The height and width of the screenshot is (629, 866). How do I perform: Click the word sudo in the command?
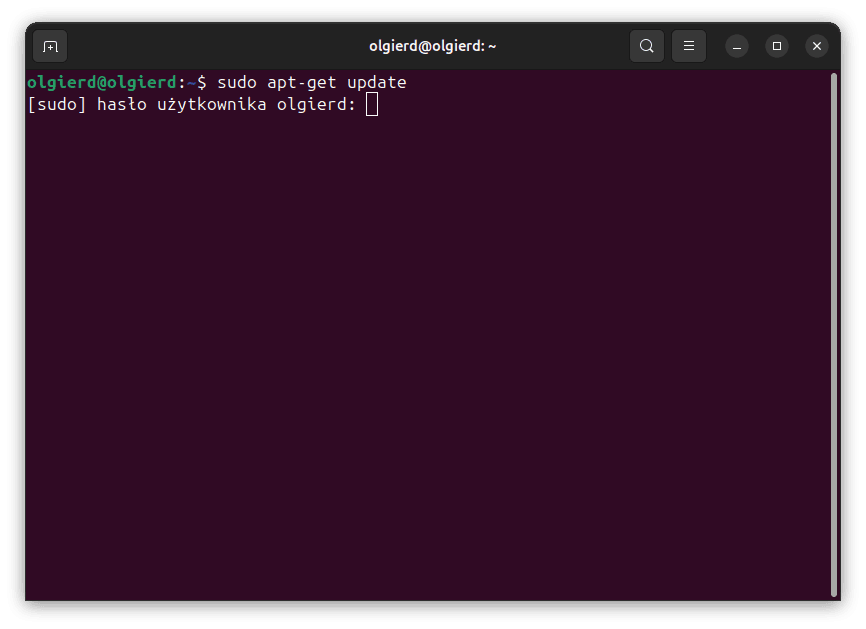[x=236, y=82]
